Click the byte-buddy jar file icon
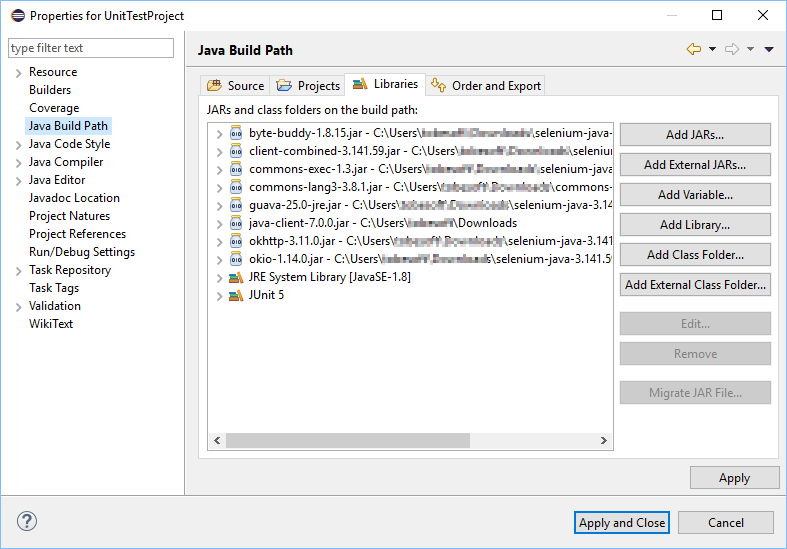The height and width of the screenshot is (549, 787). click(x=236, y=133)
